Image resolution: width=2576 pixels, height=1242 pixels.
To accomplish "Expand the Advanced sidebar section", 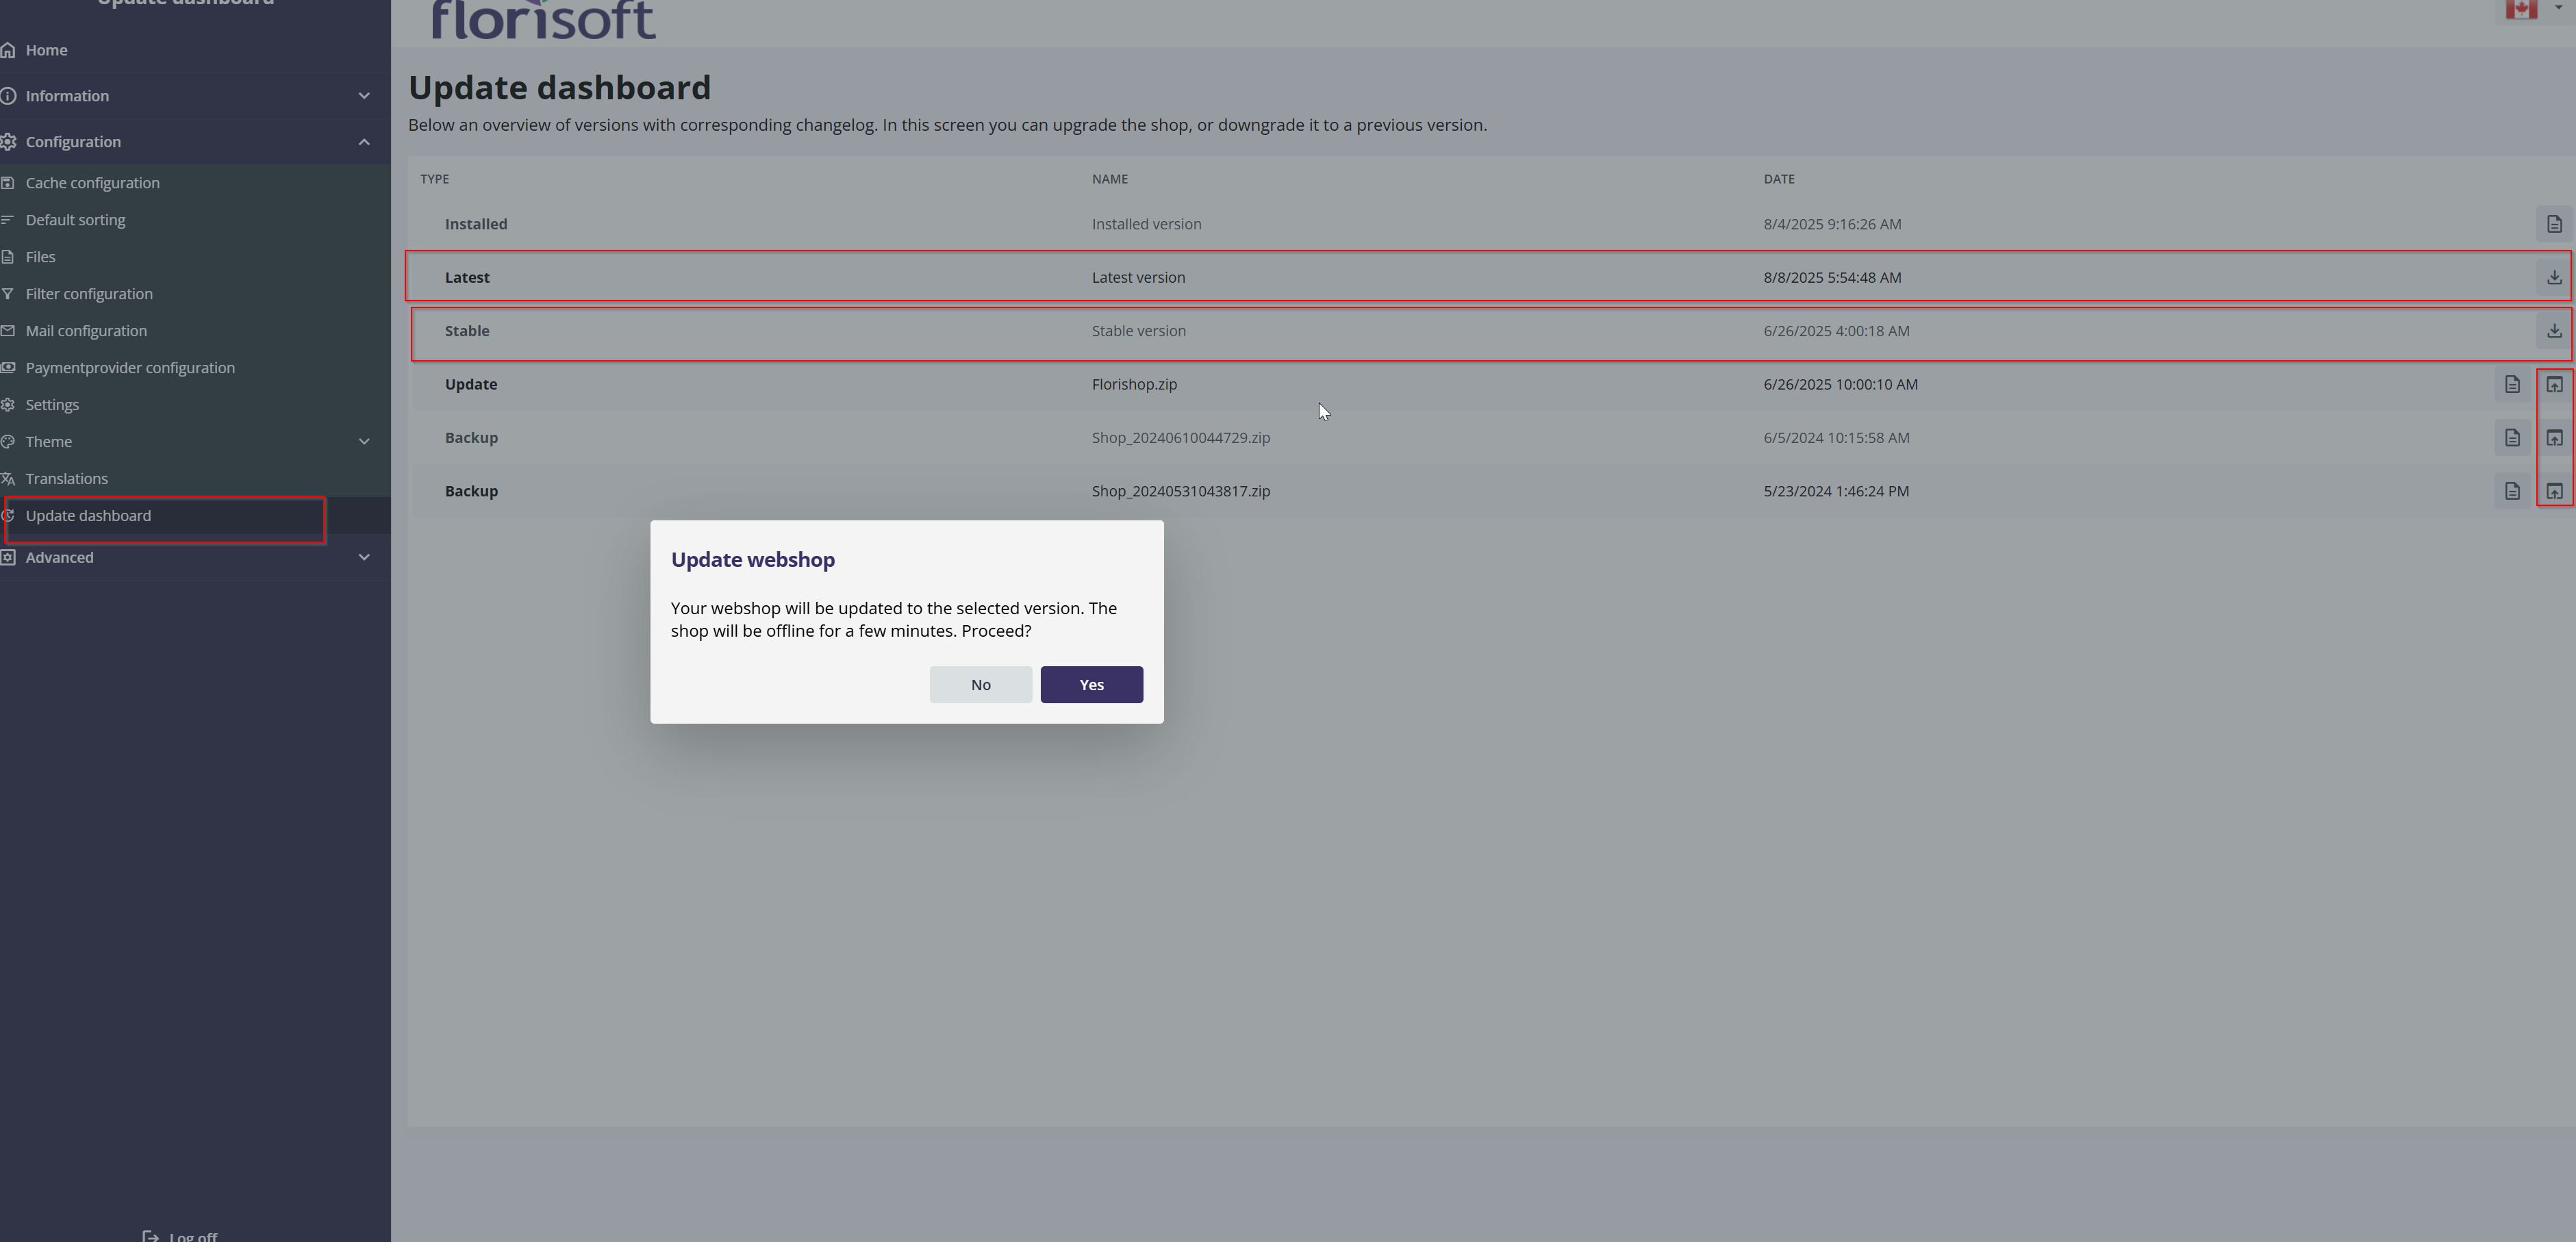I will (364, 557).
